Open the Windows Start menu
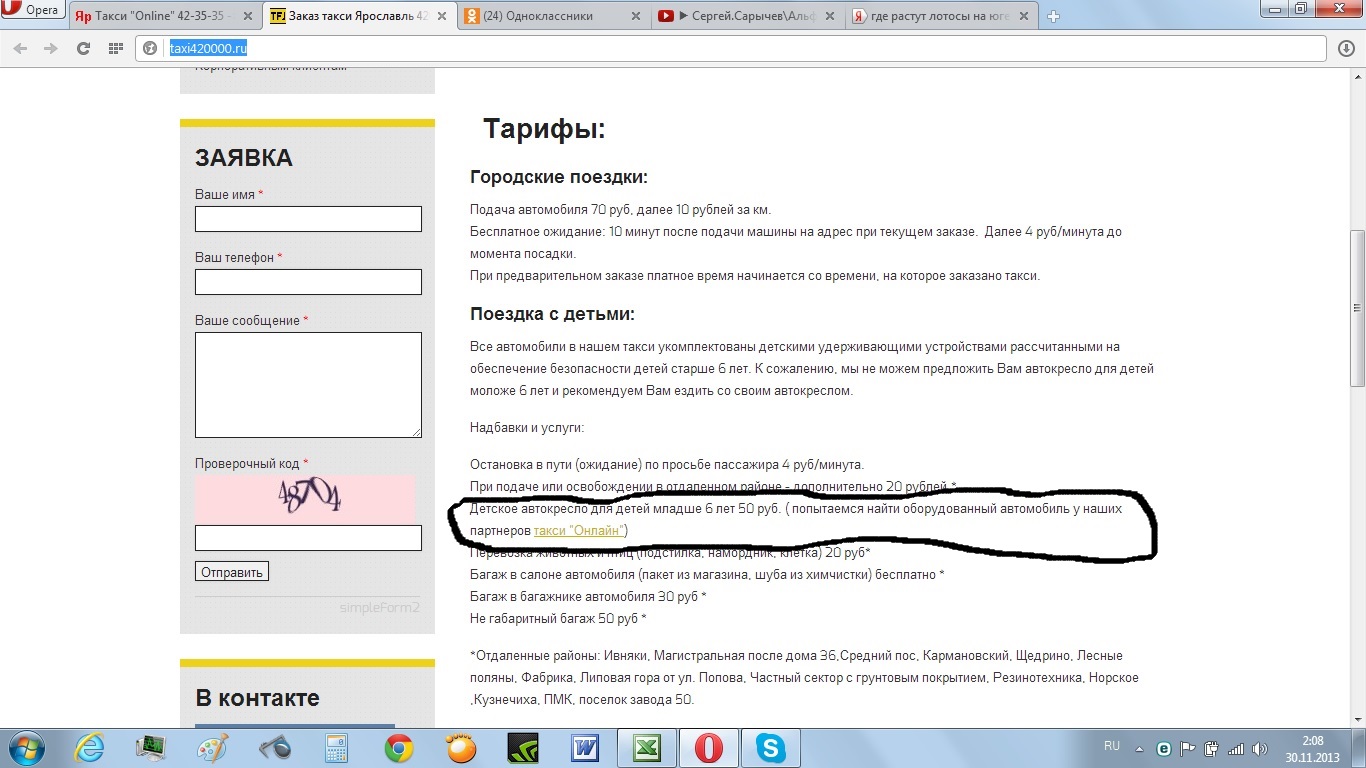 [x=24, y=748]
